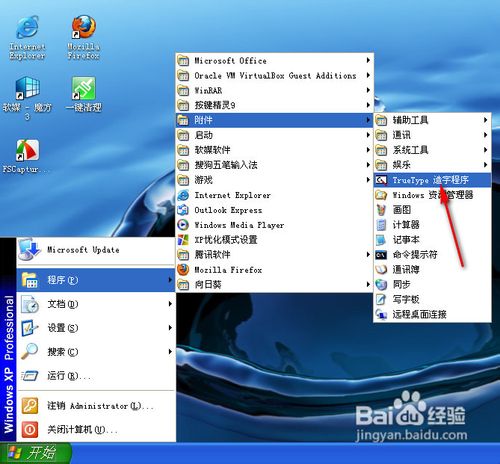Click the 画图 paint icon
The height and width of the screenshot is (464, 500).
click(x=381, y=210)
